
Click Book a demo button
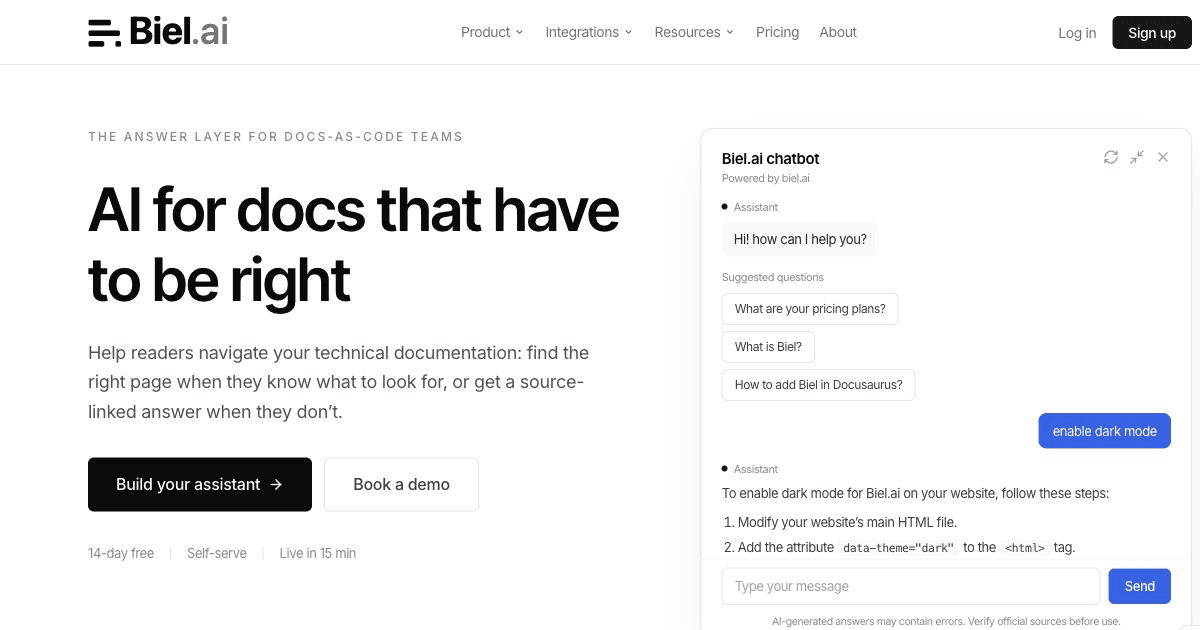point(401,484)
